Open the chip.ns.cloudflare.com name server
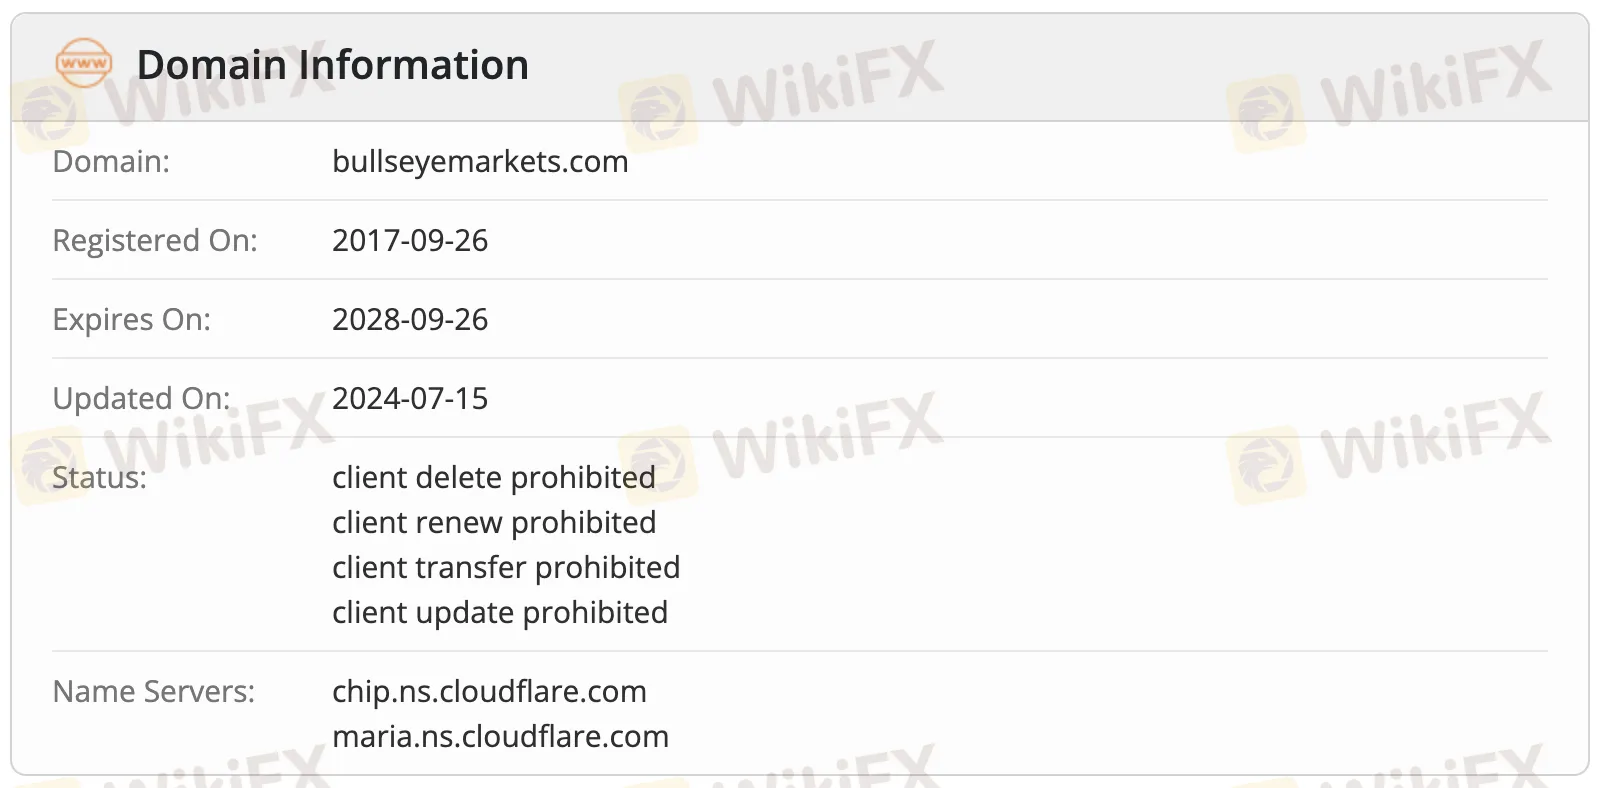This screenshot has width=1598, height=788. click(x=489, y=691)
